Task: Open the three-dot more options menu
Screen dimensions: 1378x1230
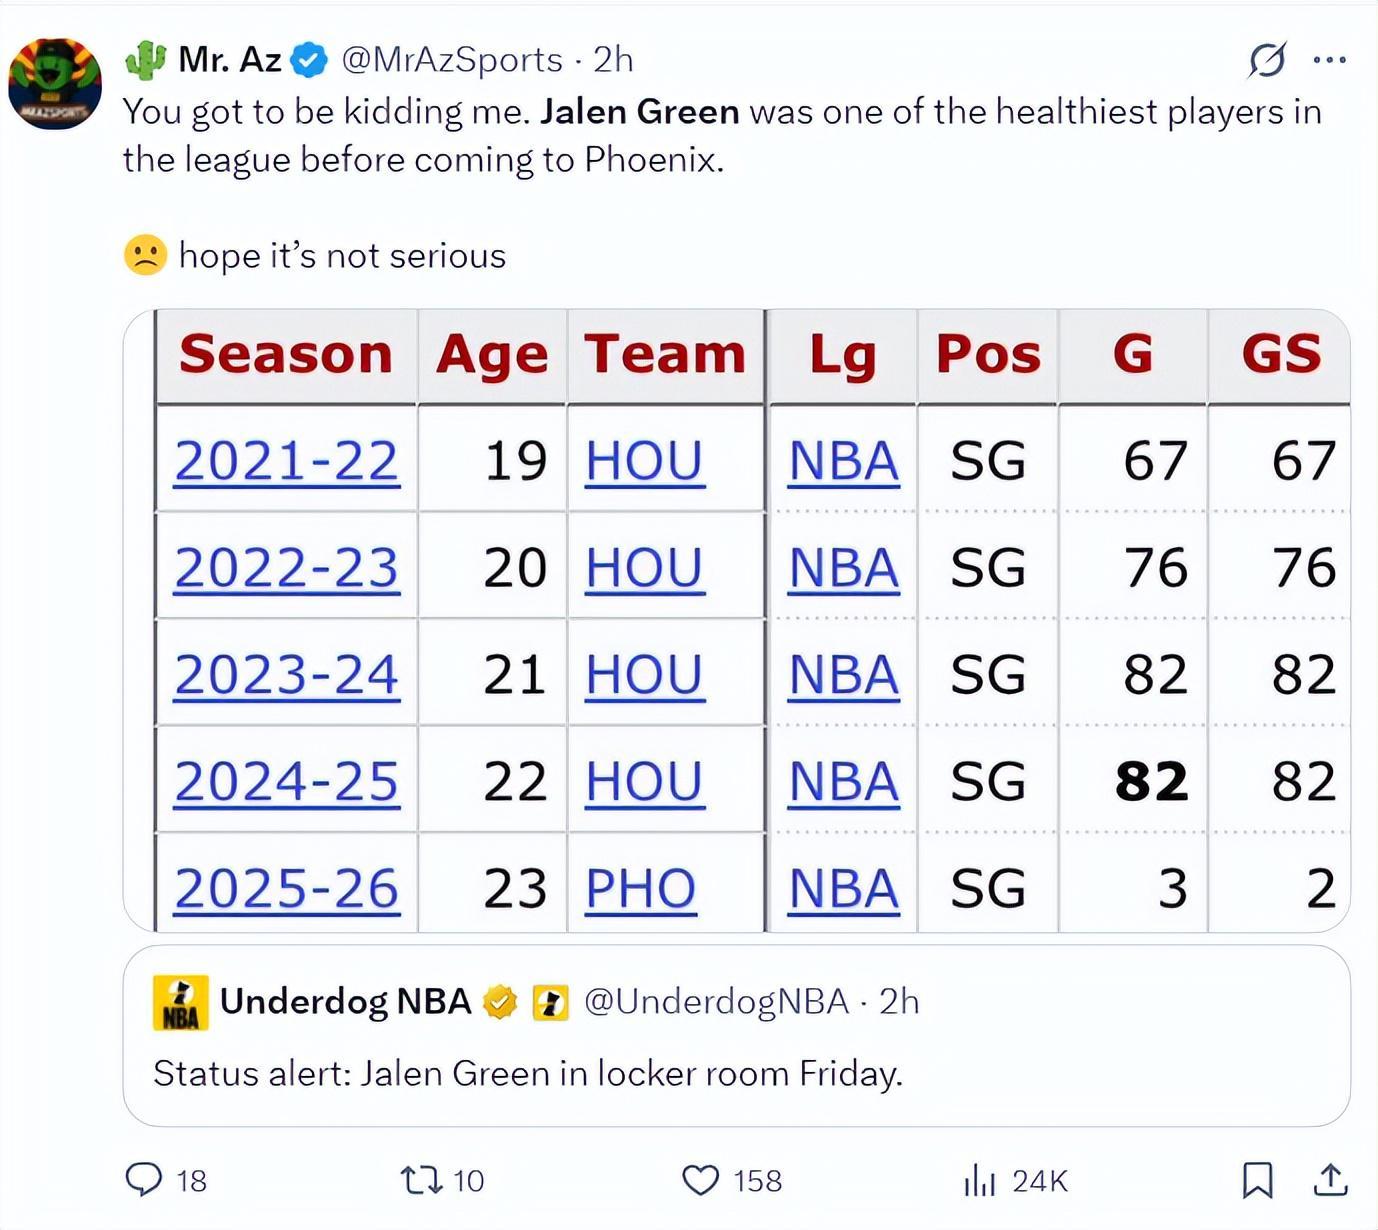Action: (1329, 60)
